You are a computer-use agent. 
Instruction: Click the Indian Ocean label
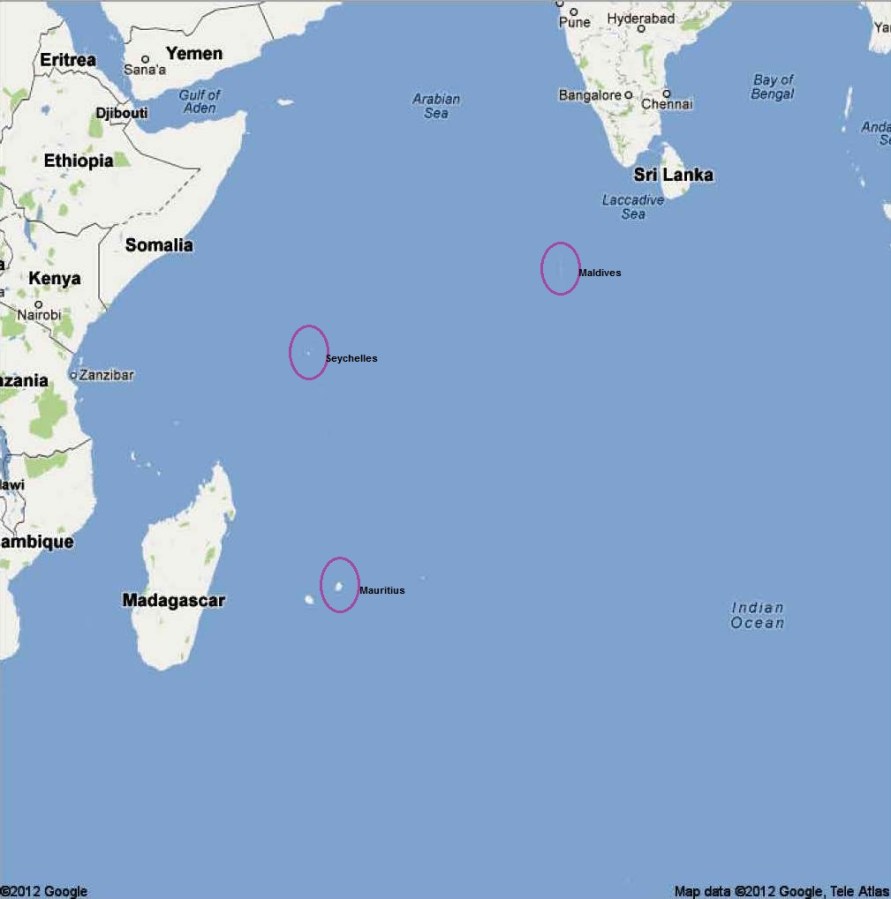(x=757, y=615)
